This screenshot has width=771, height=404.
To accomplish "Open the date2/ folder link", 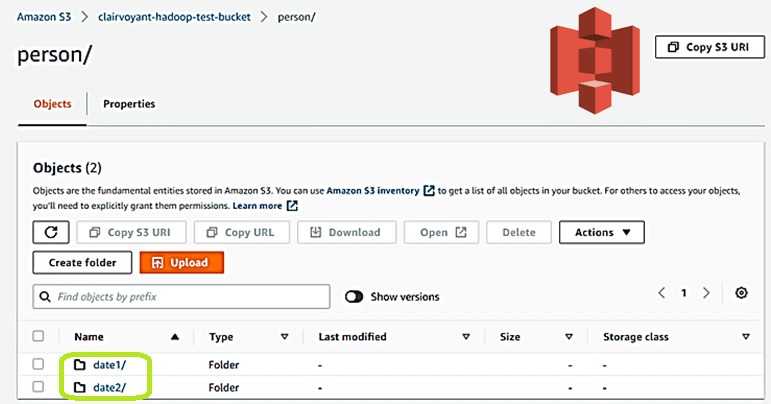I will 109,387.
